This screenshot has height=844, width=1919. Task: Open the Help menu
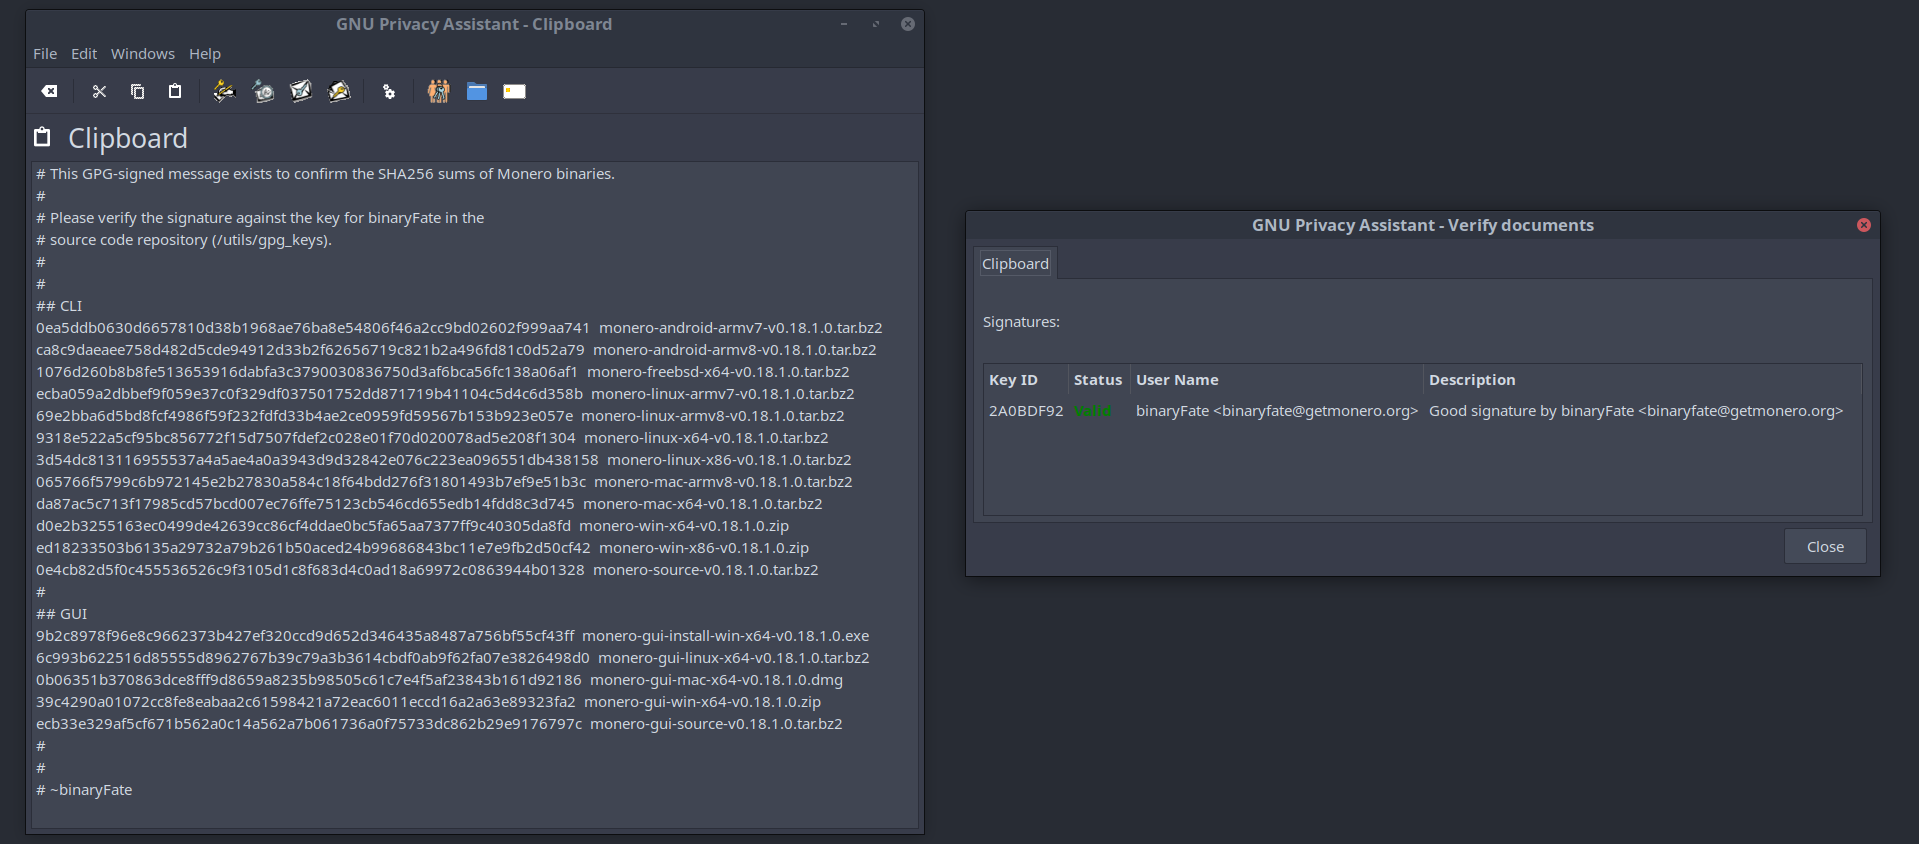click(x=205, y=54)
